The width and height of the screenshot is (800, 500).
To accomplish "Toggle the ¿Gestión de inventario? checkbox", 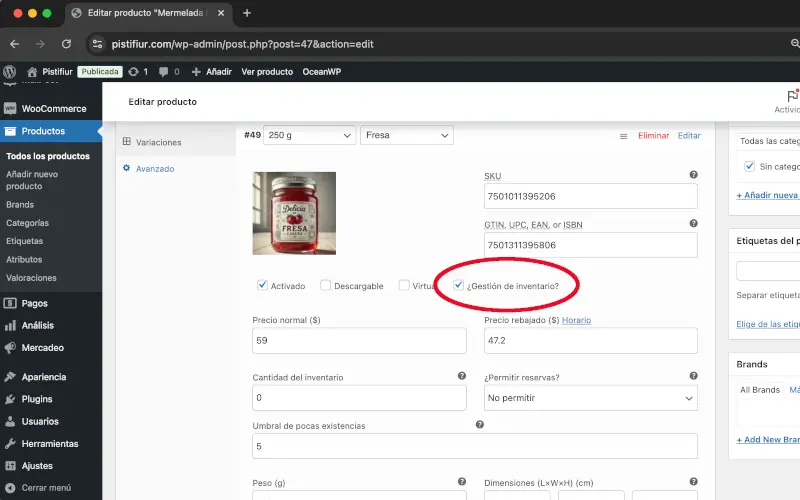I will pos(458,285).
